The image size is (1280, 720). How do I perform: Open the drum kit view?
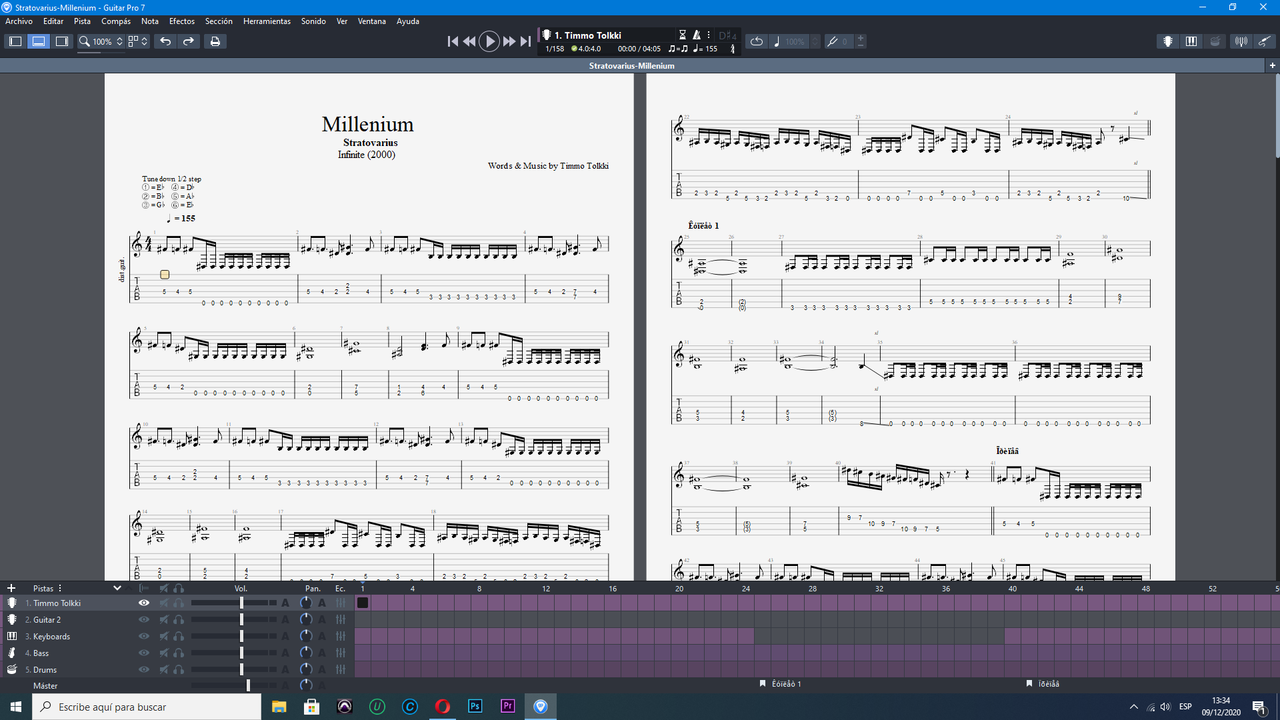(1214, 41)
